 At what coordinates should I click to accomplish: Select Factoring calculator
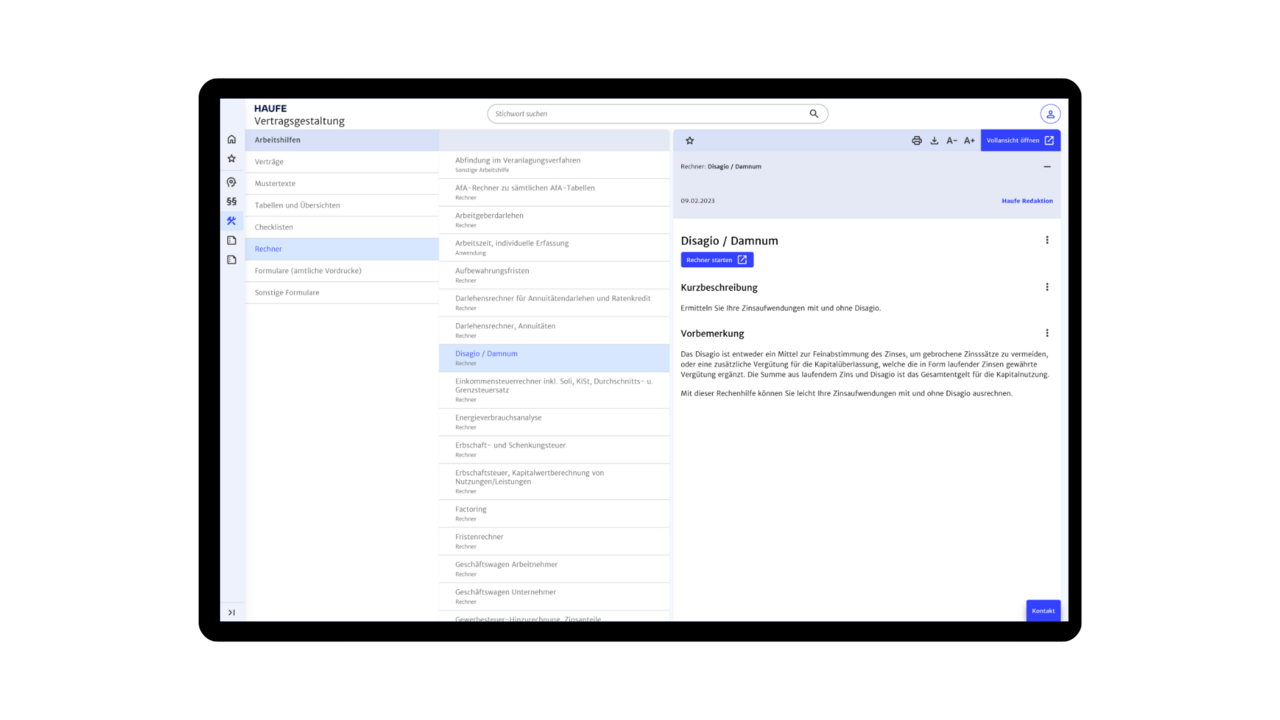point(554,513)
